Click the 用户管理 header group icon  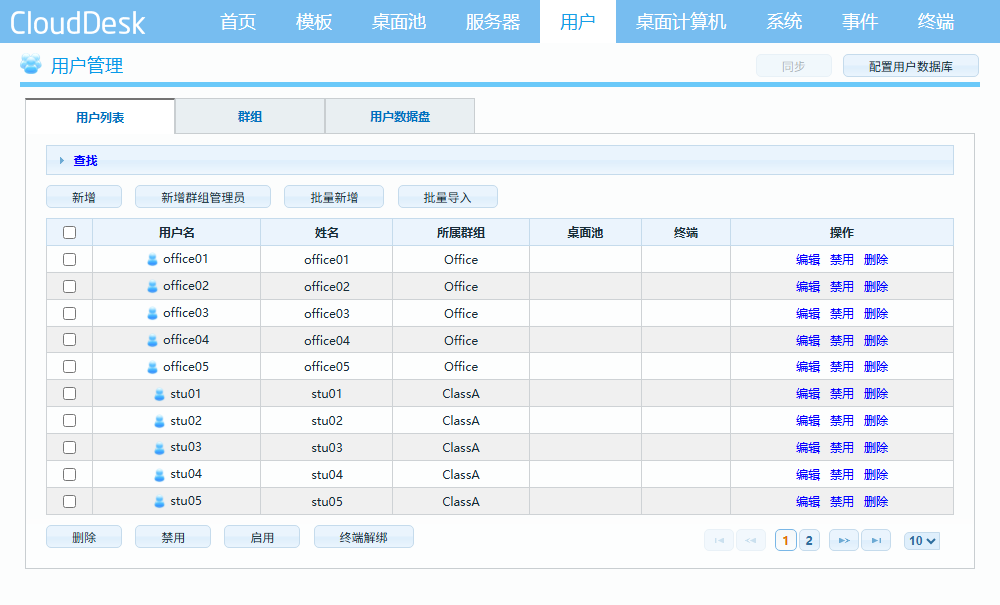(x=31, y=64)
